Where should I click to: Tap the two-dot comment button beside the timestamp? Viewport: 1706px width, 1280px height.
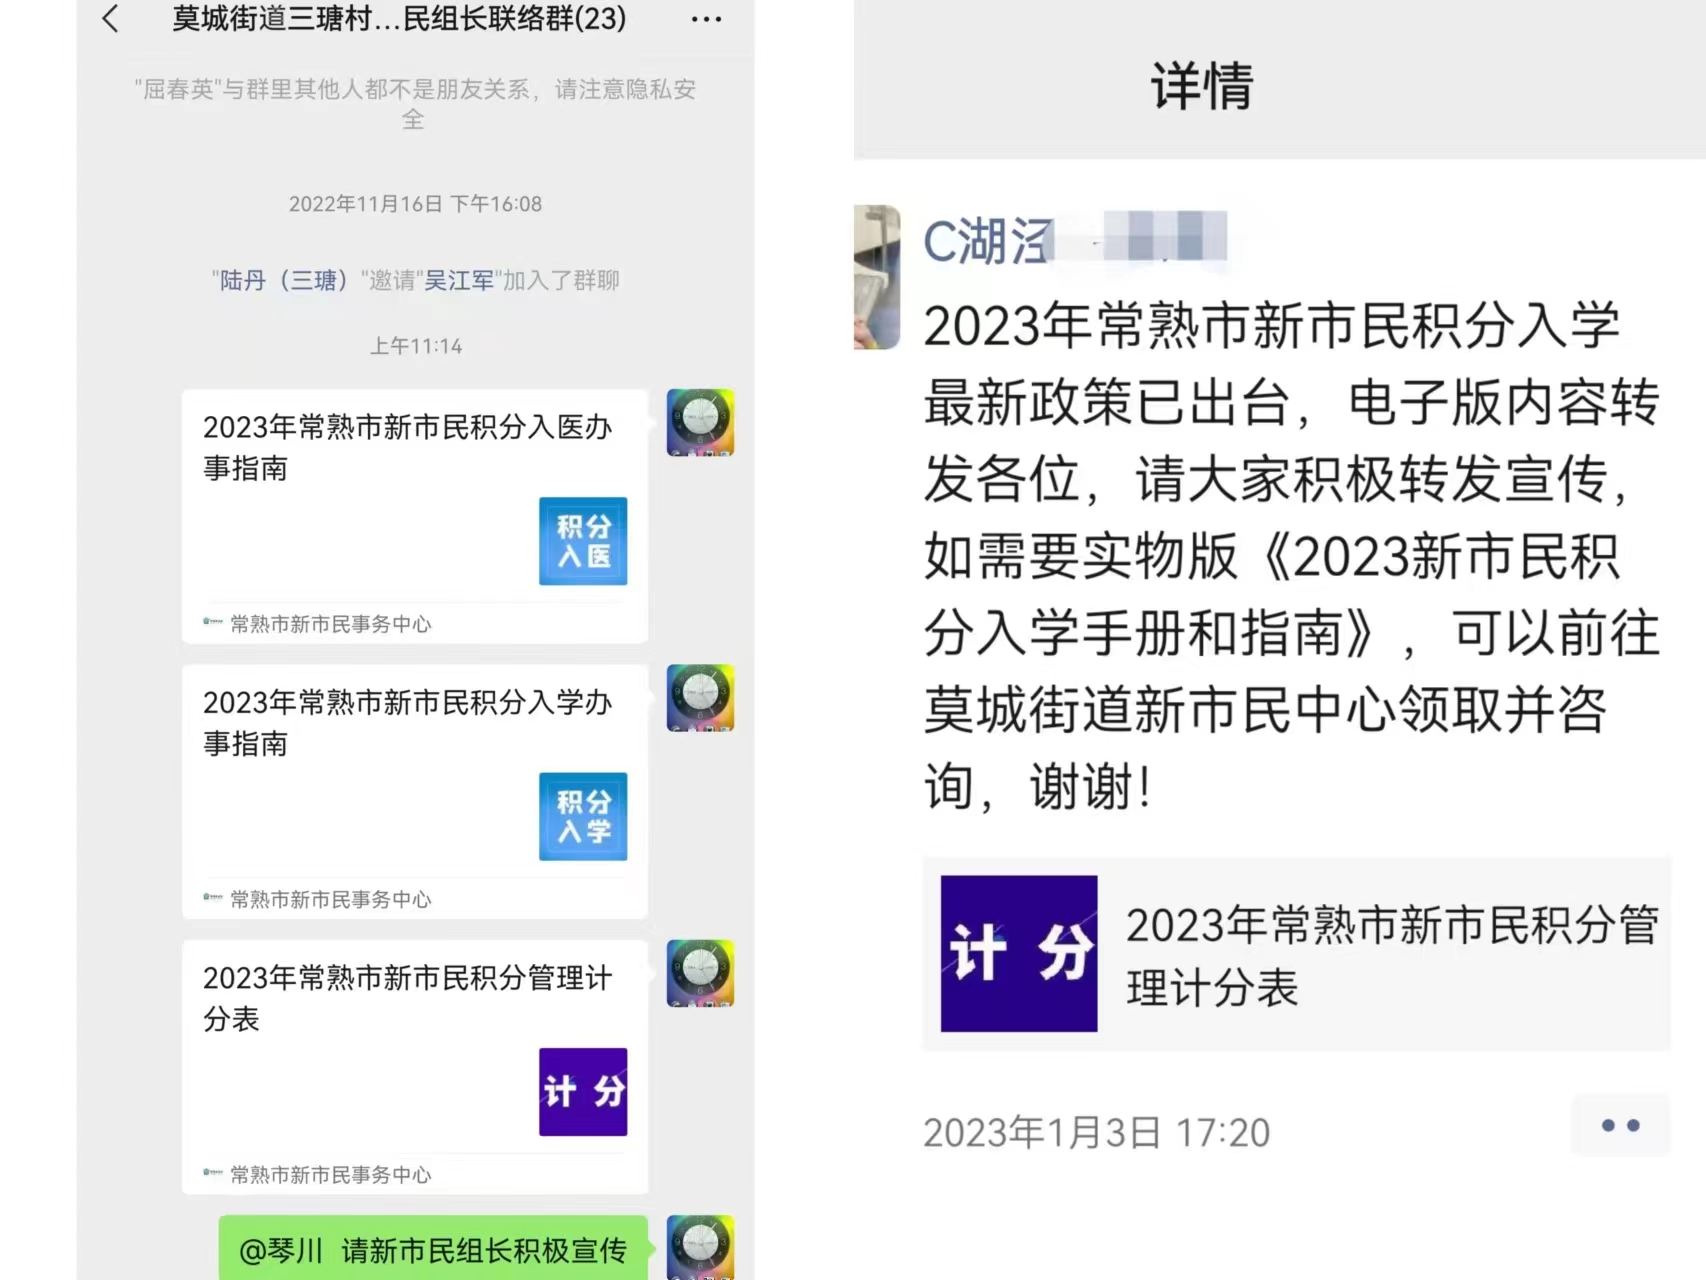pos(1621,1126)
